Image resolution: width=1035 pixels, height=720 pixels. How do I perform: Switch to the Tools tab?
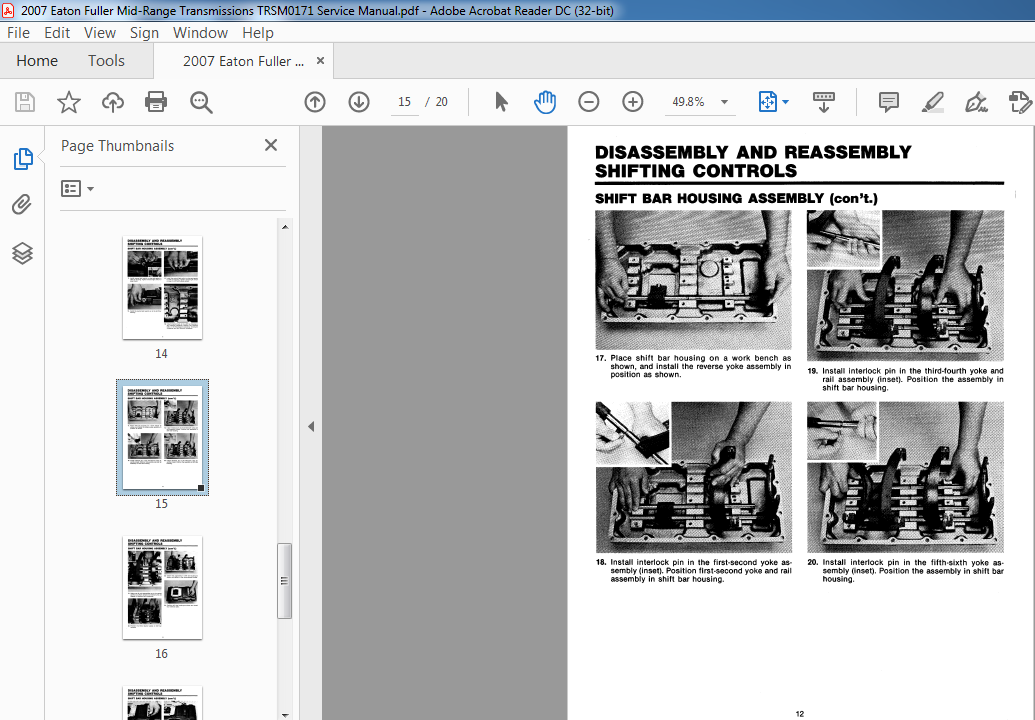[106, 61]
